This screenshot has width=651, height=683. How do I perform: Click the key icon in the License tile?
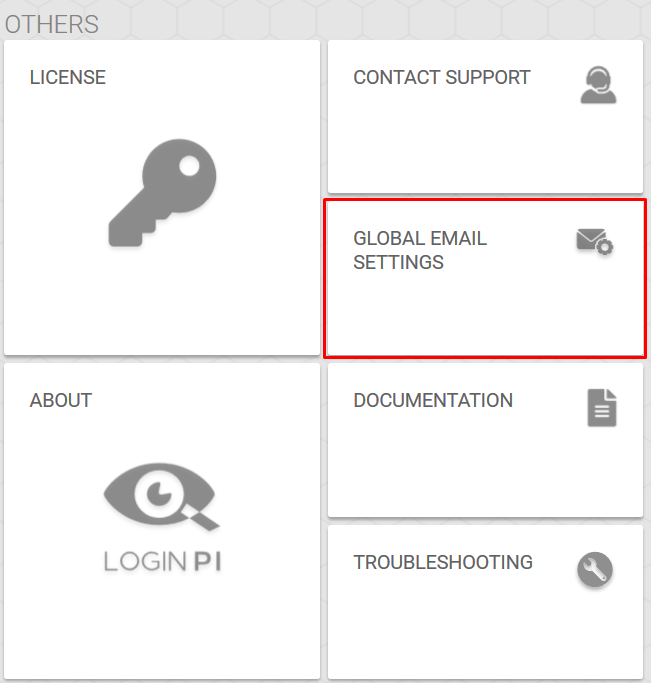click(x=162, y=193)
